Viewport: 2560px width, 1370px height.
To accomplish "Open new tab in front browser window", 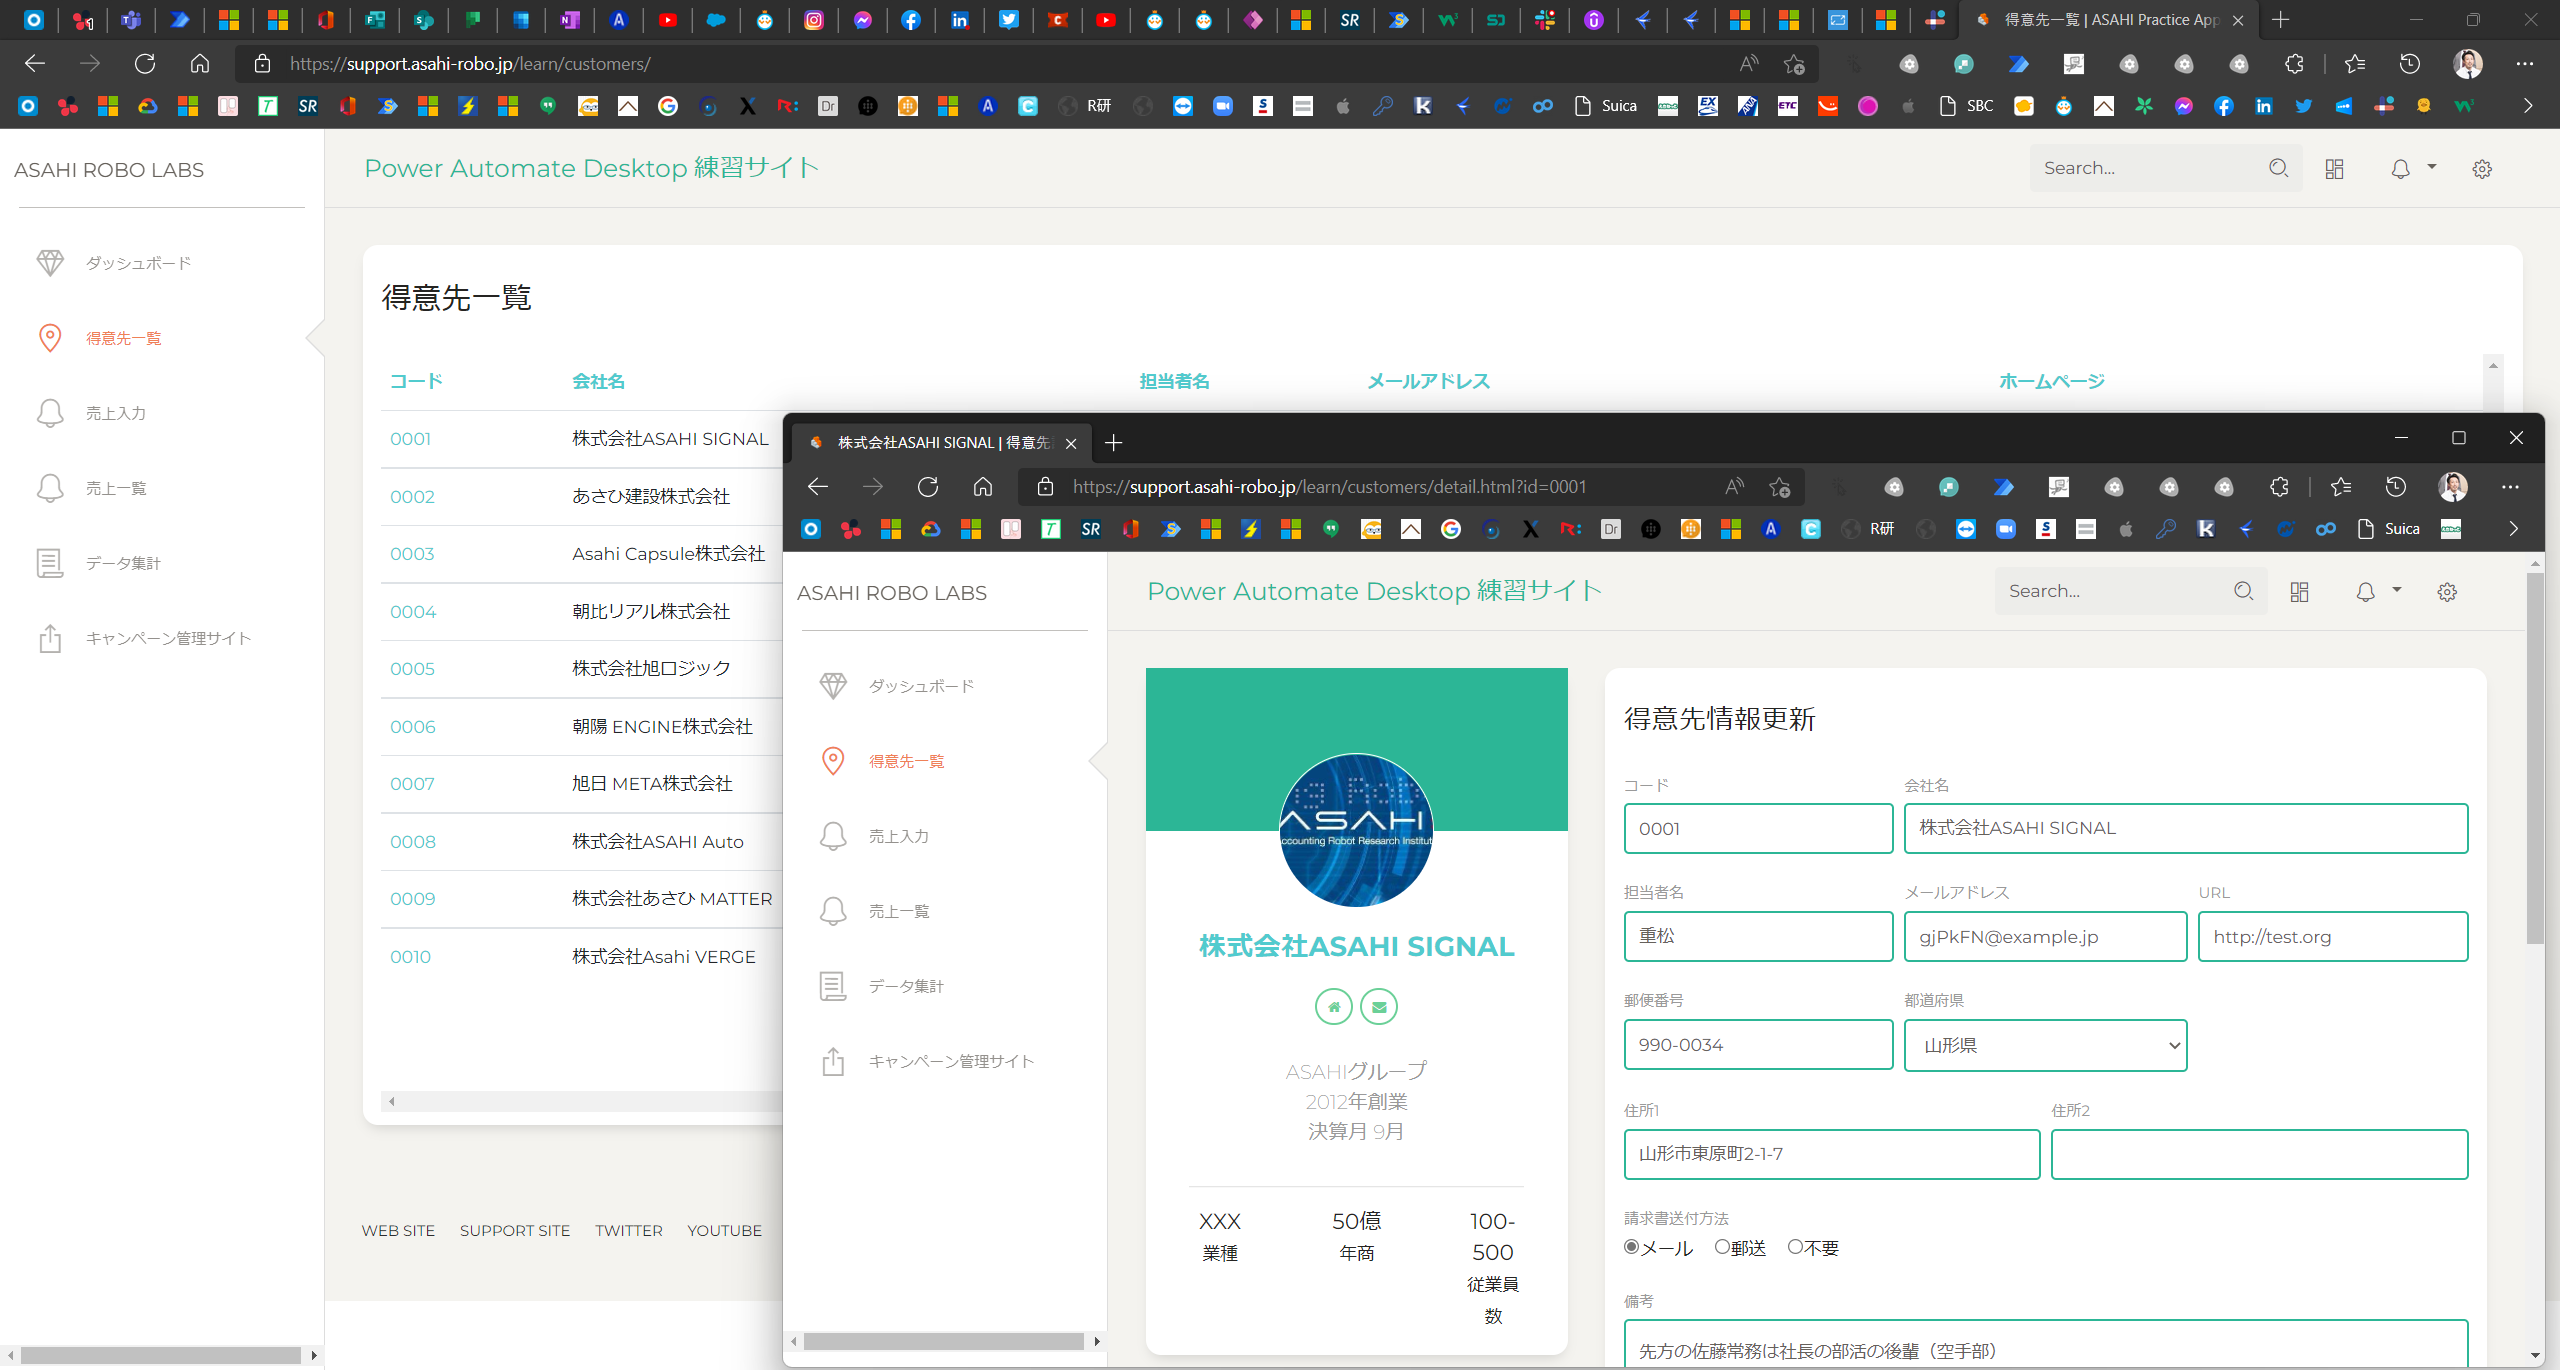I will pyautogui.click(x=1113, y=442).
